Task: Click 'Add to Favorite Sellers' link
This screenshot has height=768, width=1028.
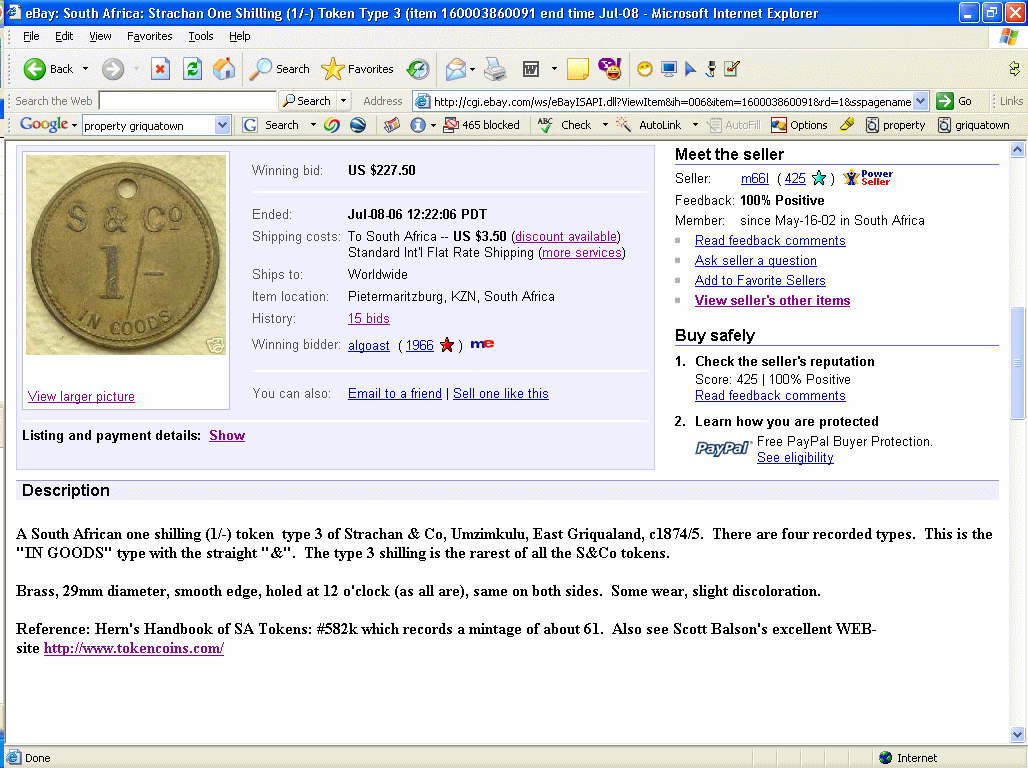Action: pyautogui.click(x=760, y=281)
